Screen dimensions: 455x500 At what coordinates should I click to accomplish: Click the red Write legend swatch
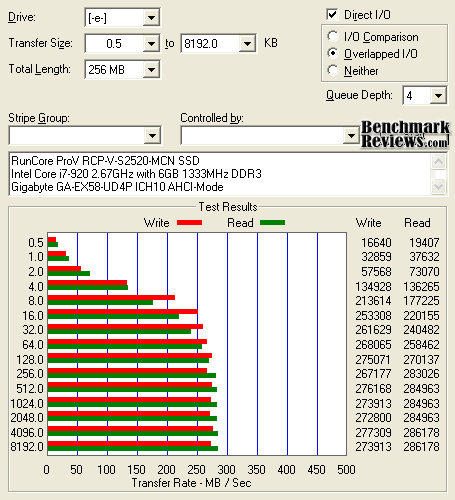(189, 223)
